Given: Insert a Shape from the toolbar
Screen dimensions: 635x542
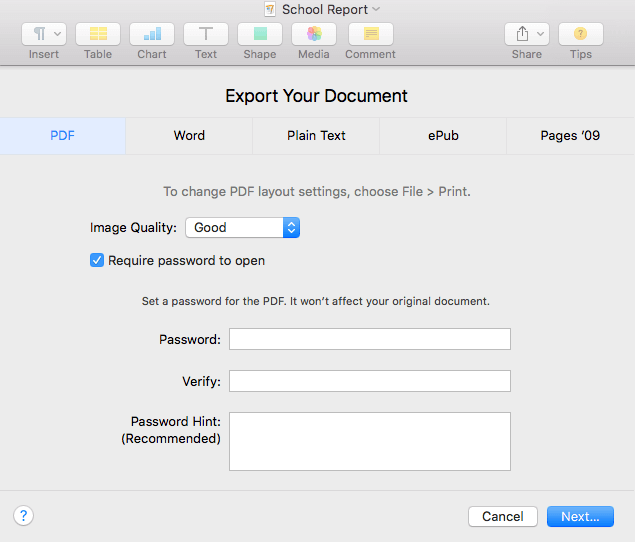Looking at the screenshot, I should click(x=260, y=34).
